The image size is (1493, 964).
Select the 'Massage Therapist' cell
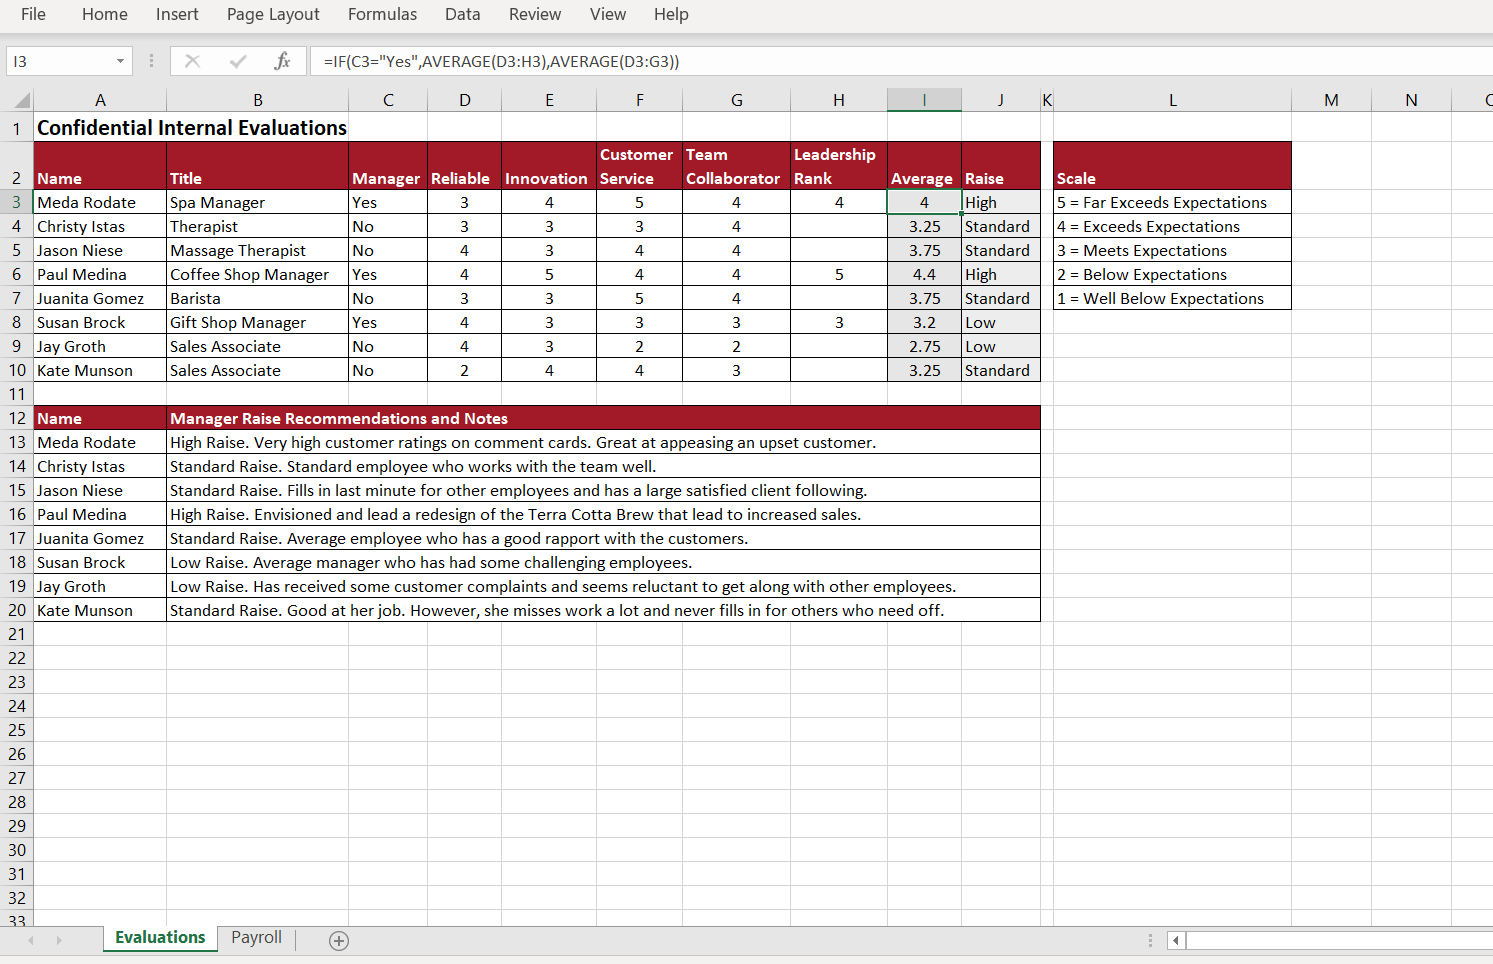[257, 250]
